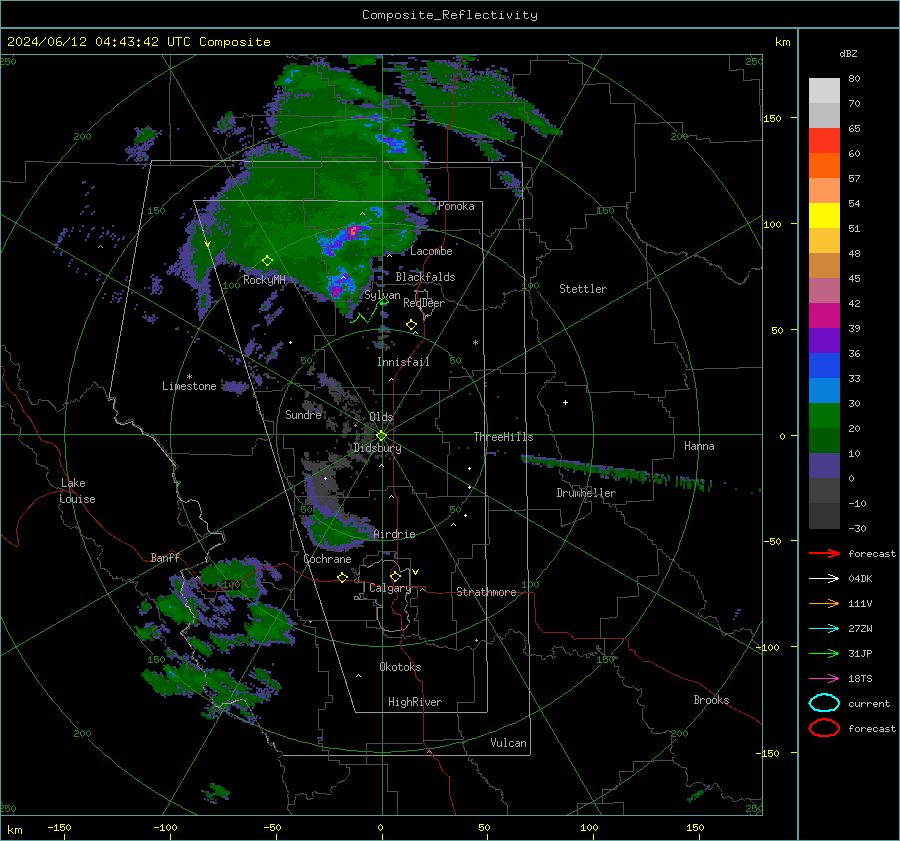This screenshot has height=841, width=900.
Task: Click the yellow diamond marker above Calgary
Action: click(395, 576)
